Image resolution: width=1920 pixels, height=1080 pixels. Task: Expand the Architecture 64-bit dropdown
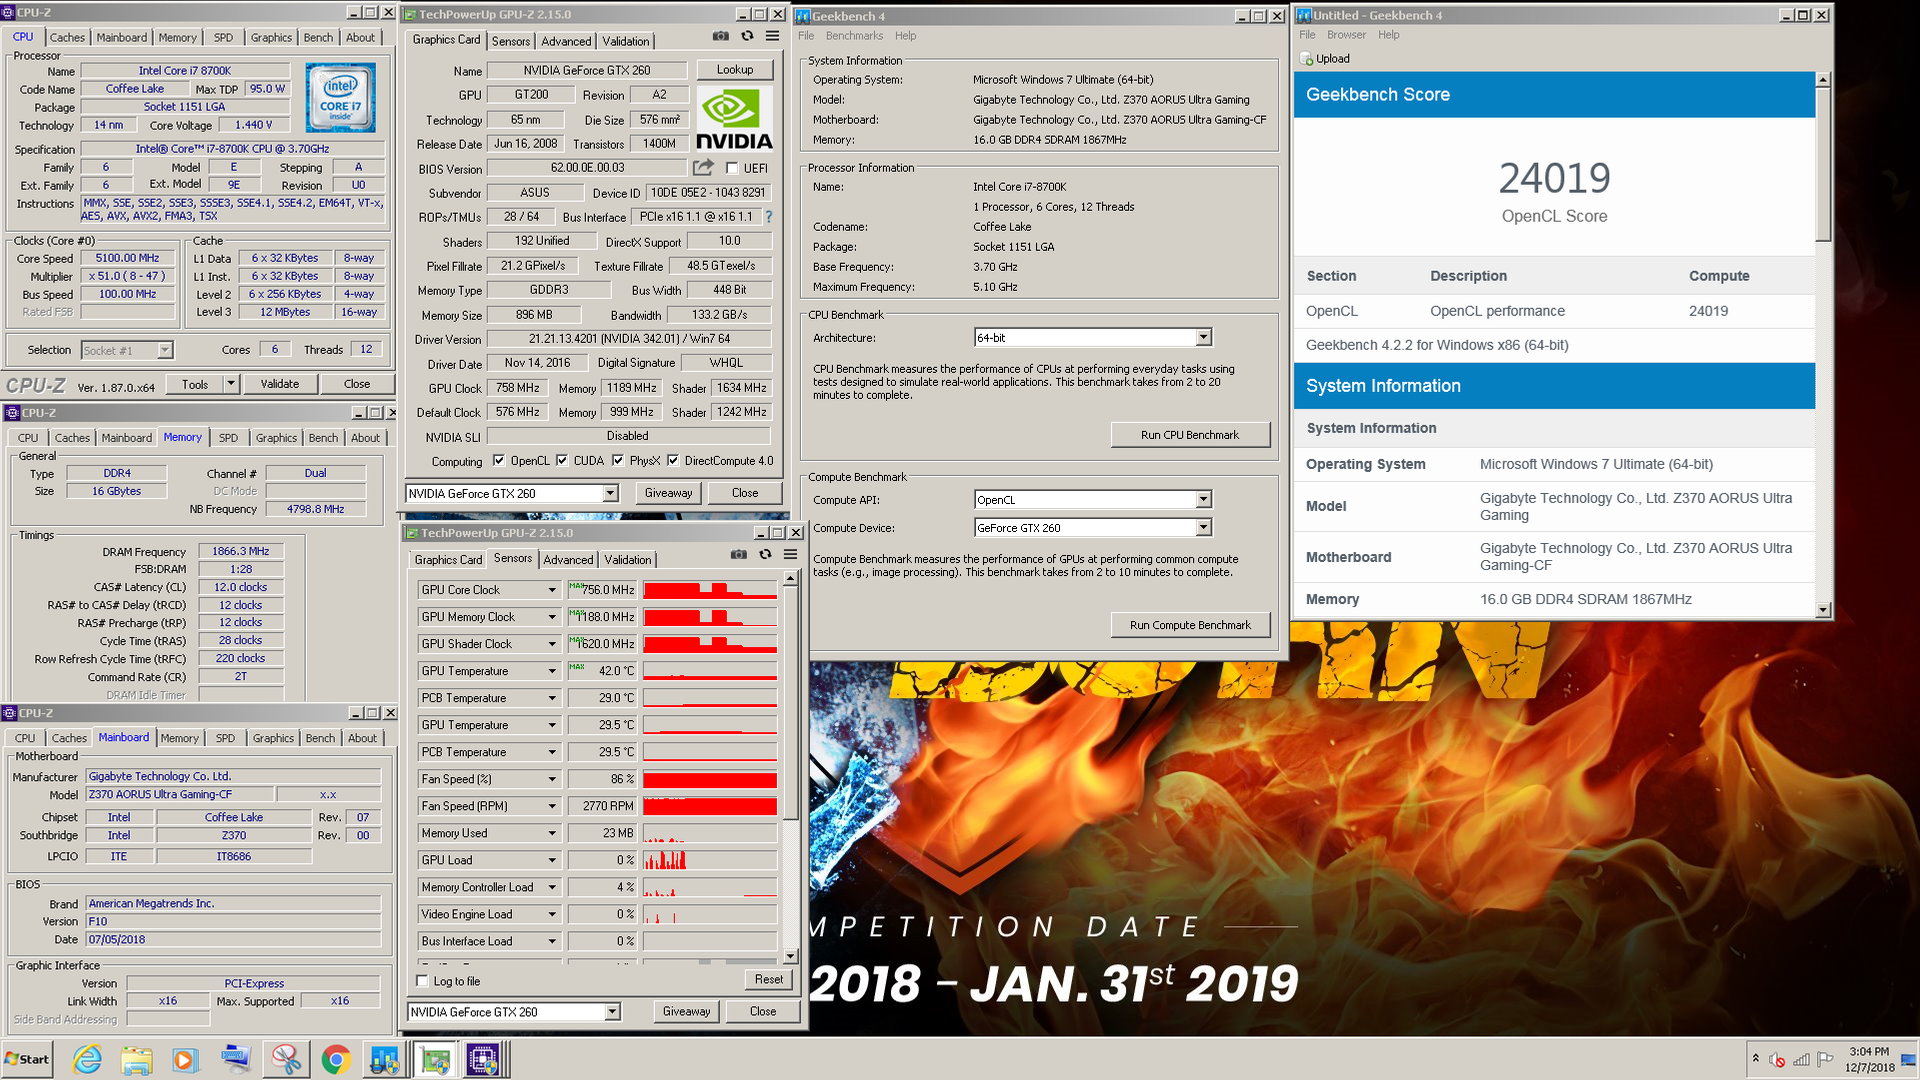(1204, 338)
